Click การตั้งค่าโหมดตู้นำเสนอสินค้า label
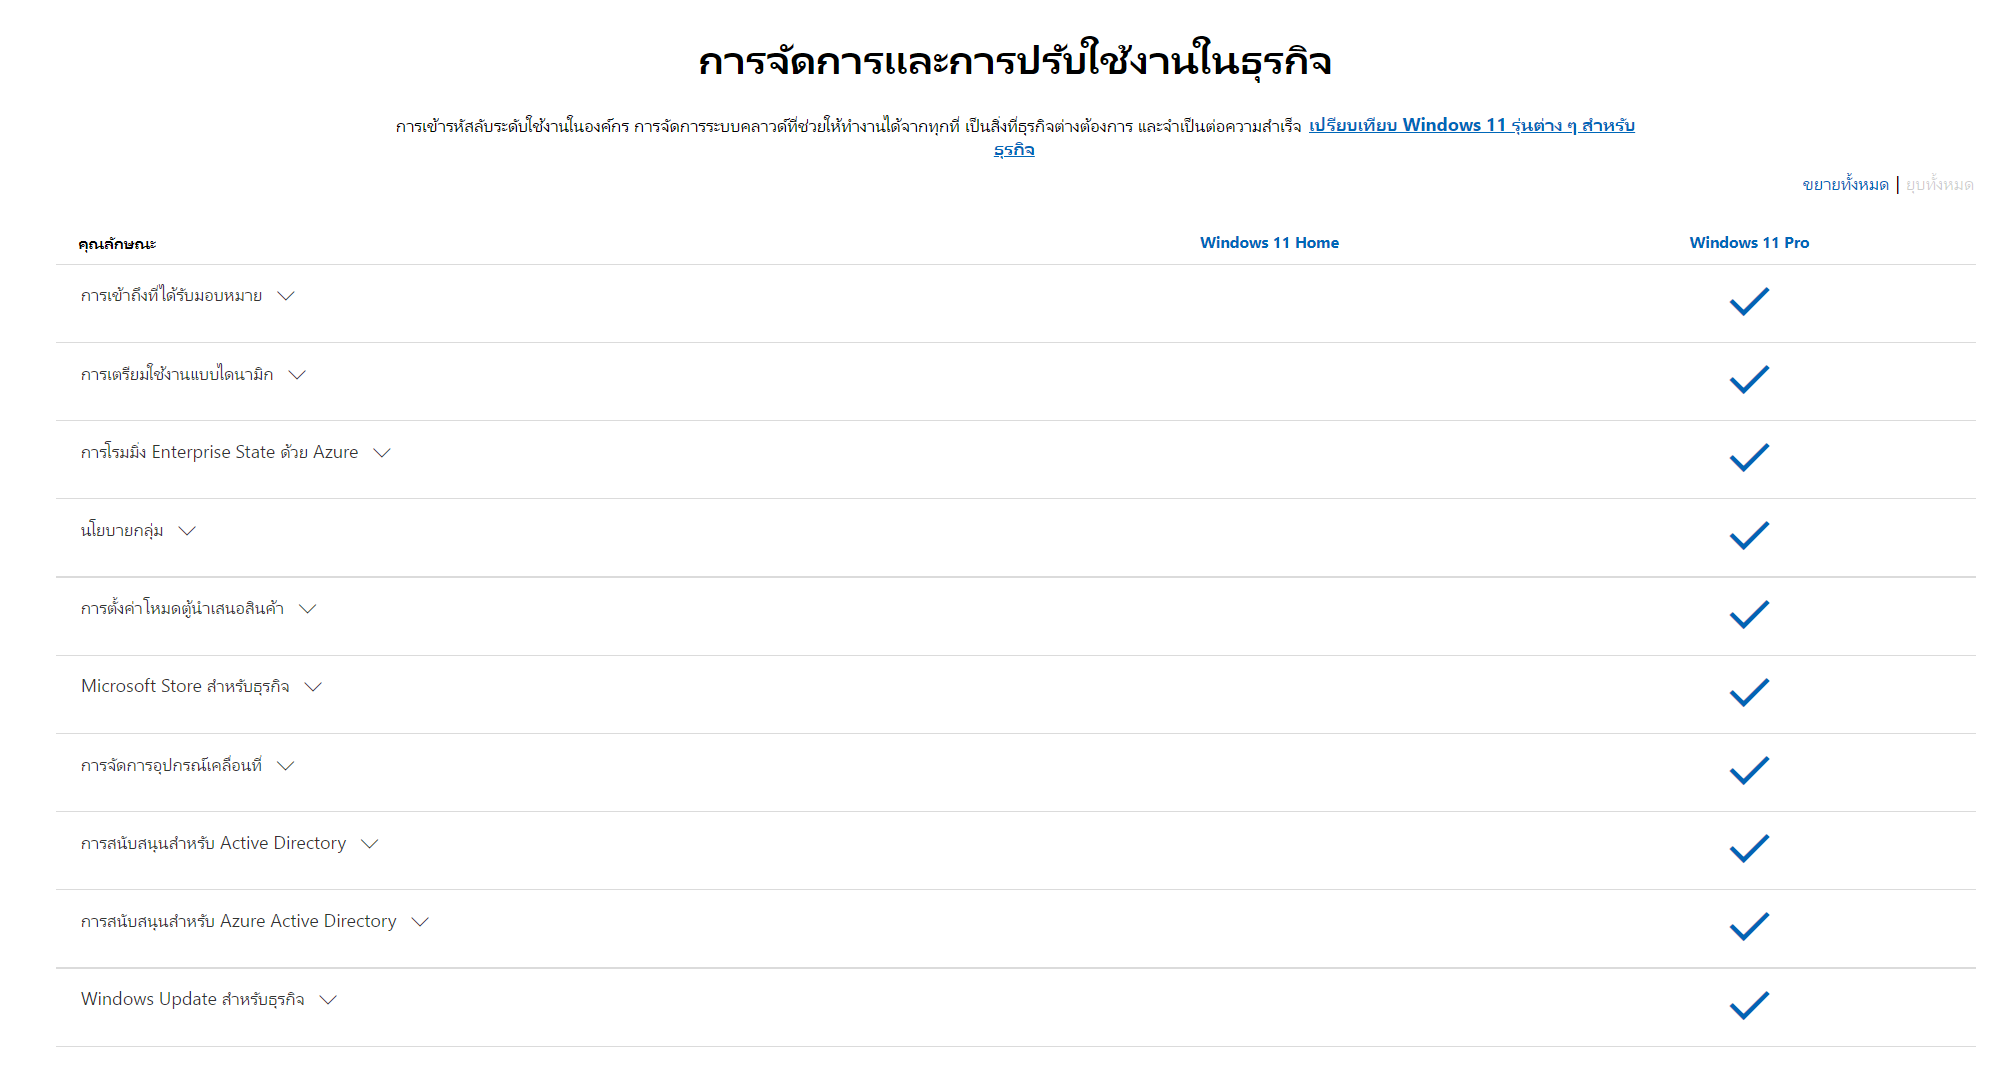This screenshot has width=1995, height=1090. [182, 609]
